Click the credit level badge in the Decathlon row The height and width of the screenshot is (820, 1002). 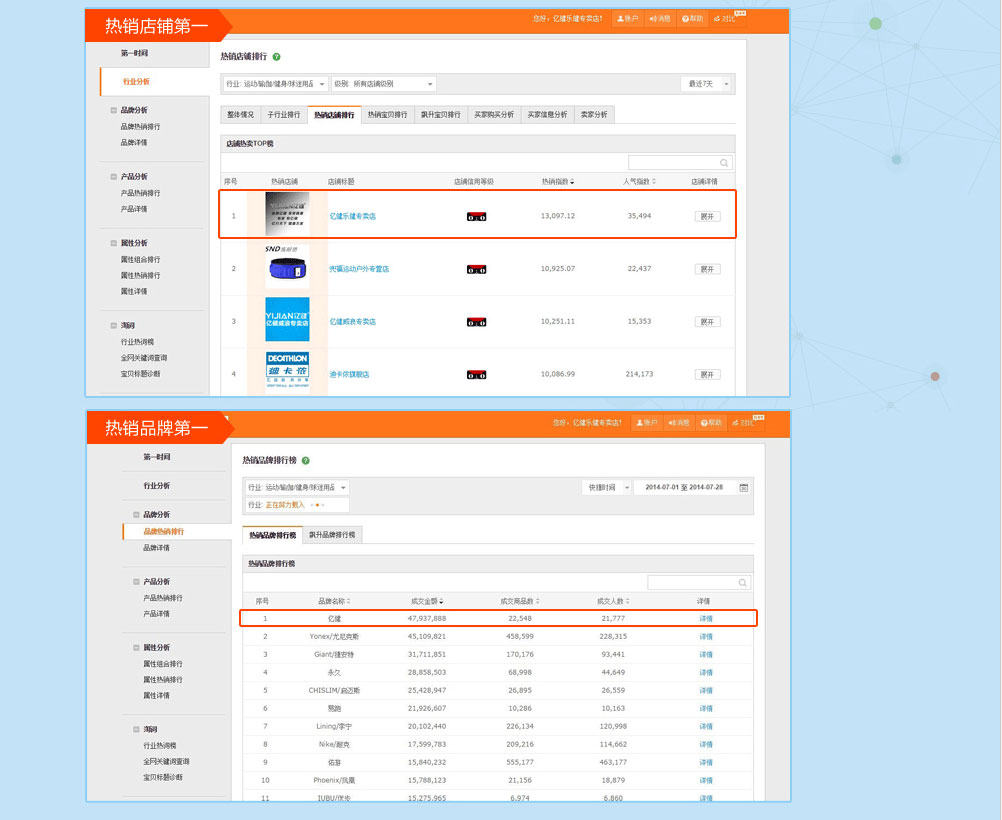pyautogui.click(x=477, y=375)
